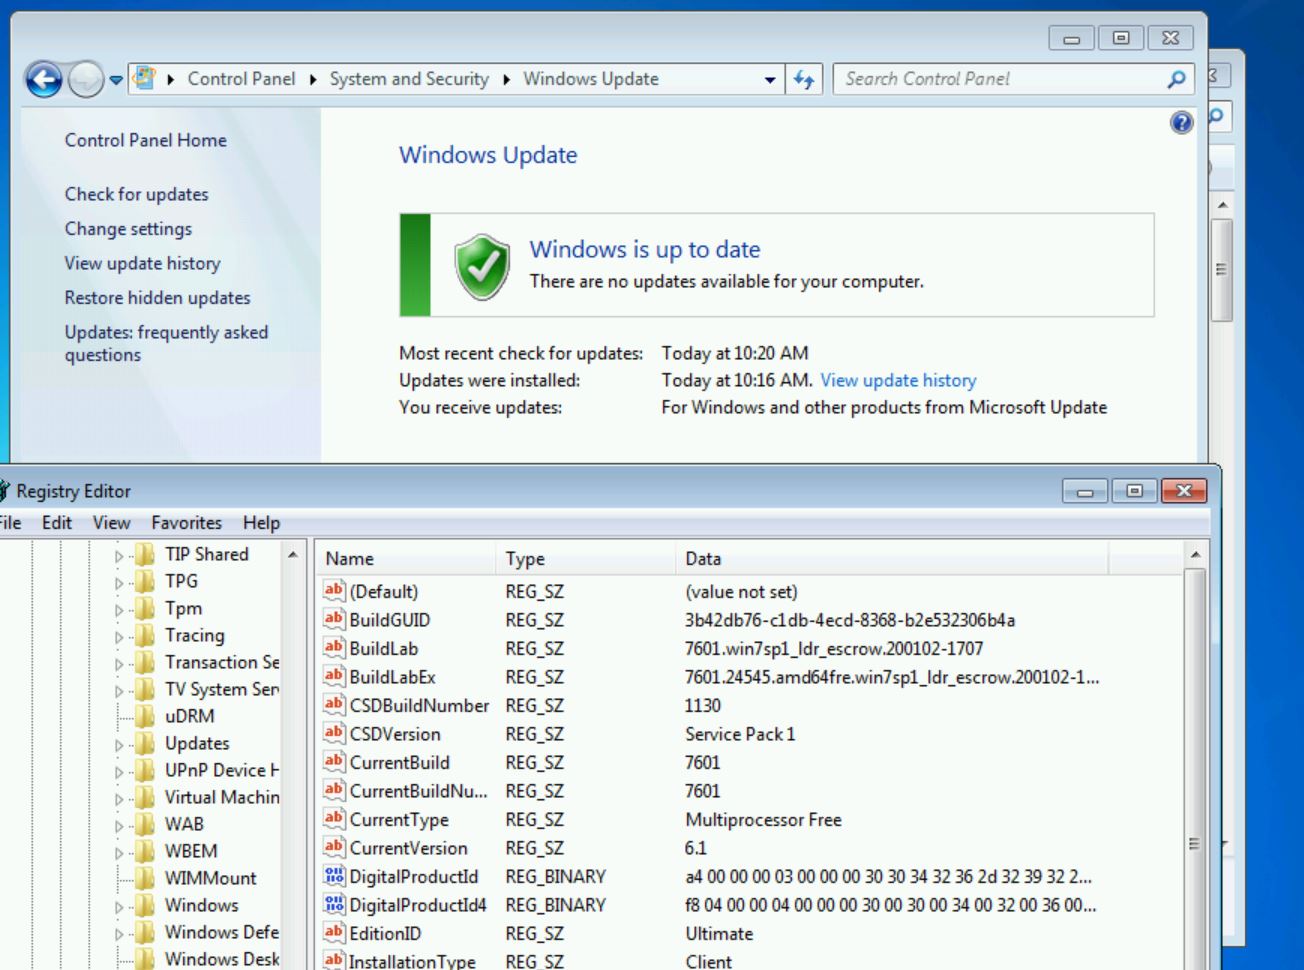Expand the Tracing registry key
1304x970 pixels.
click(x=119, y=636)
